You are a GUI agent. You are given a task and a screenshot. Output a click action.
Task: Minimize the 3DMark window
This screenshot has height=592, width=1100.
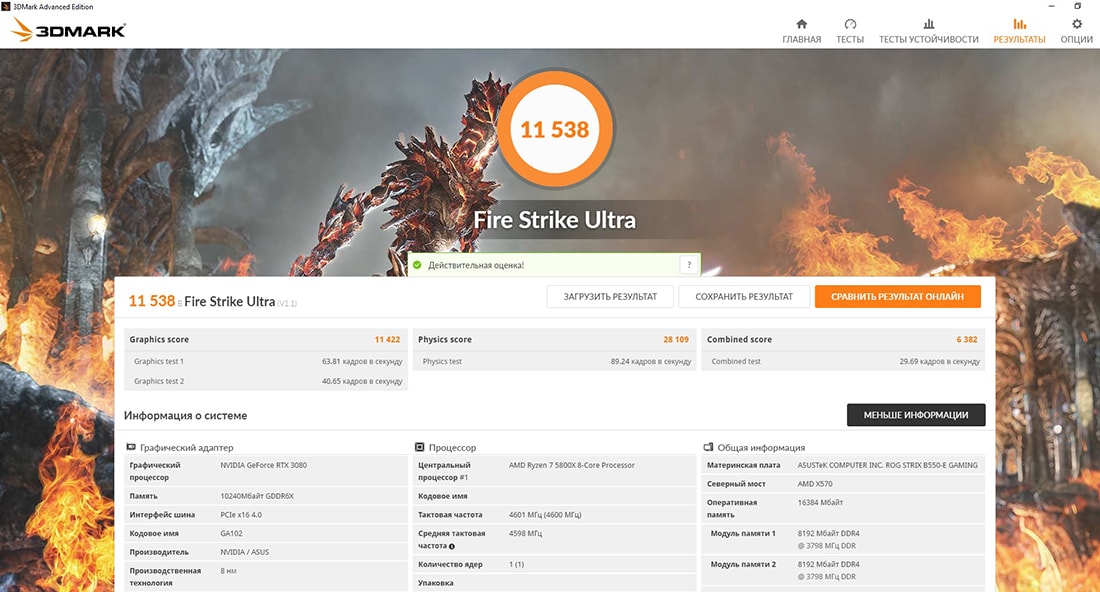(1051, 6)
